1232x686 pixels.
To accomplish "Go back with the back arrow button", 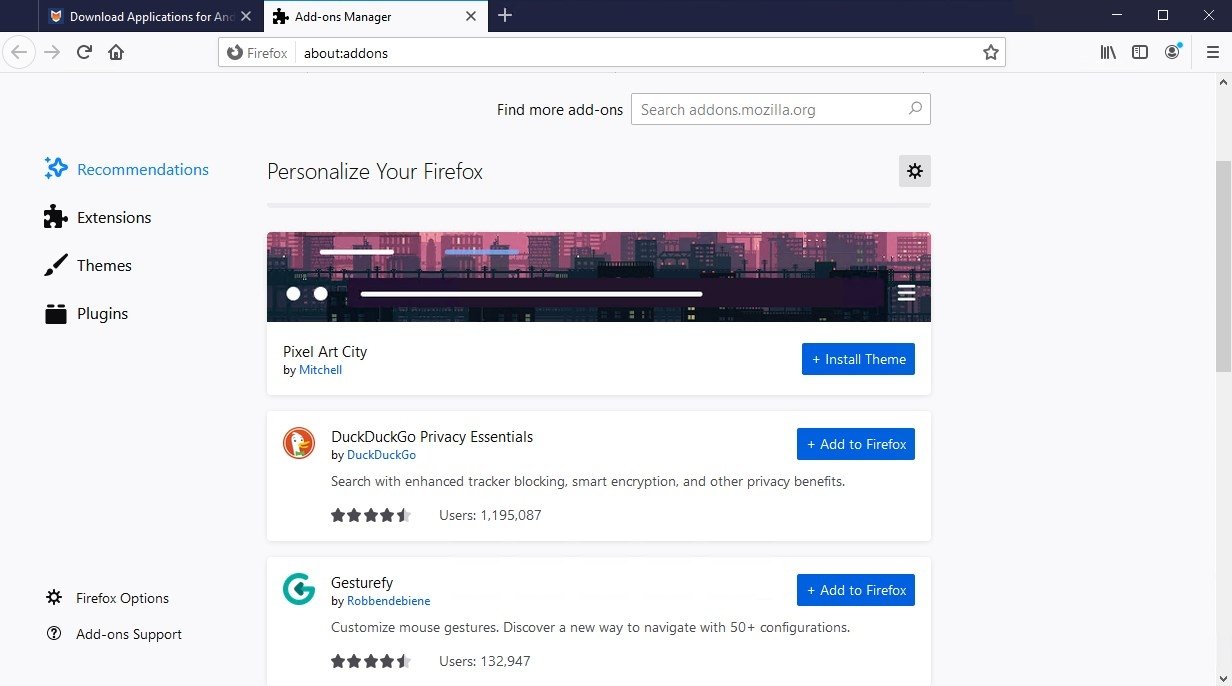I will [19, 52].
